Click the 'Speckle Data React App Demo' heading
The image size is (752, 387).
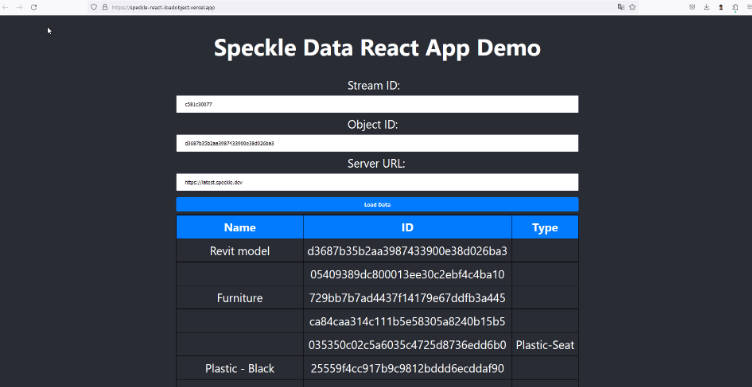(x=377, y=48)
